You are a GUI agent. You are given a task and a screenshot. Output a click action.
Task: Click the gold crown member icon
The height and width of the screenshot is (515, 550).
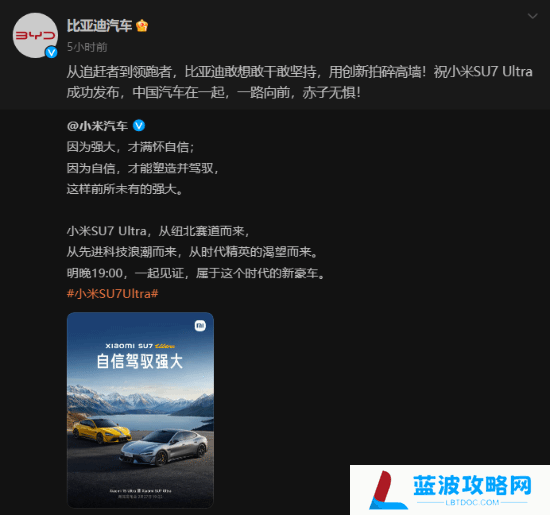(x=142, y=26)
